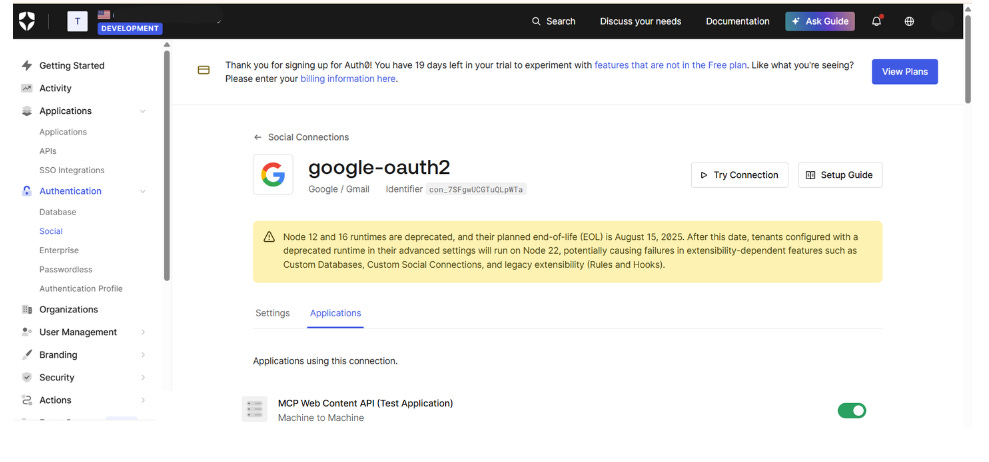This screenshot has width=989, height=462.
Task: Click the Search text in header
Action: point(561,21)
